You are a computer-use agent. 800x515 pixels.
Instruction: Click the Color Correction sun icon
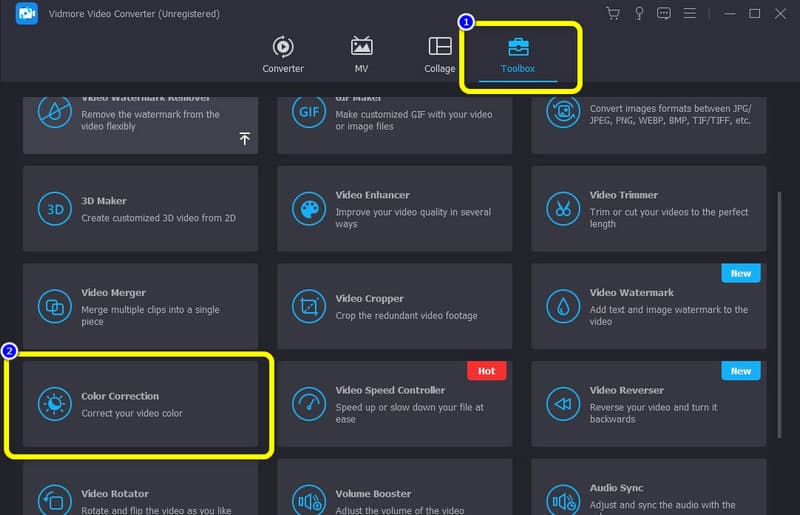(x=53, y=404)
